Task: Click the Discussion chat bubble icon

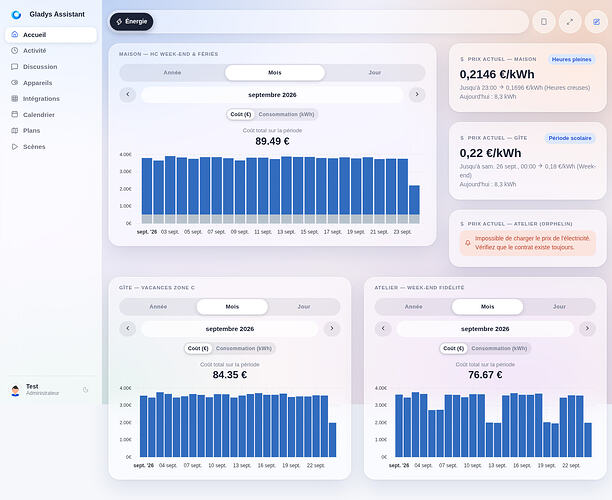Action: point(15,66)
